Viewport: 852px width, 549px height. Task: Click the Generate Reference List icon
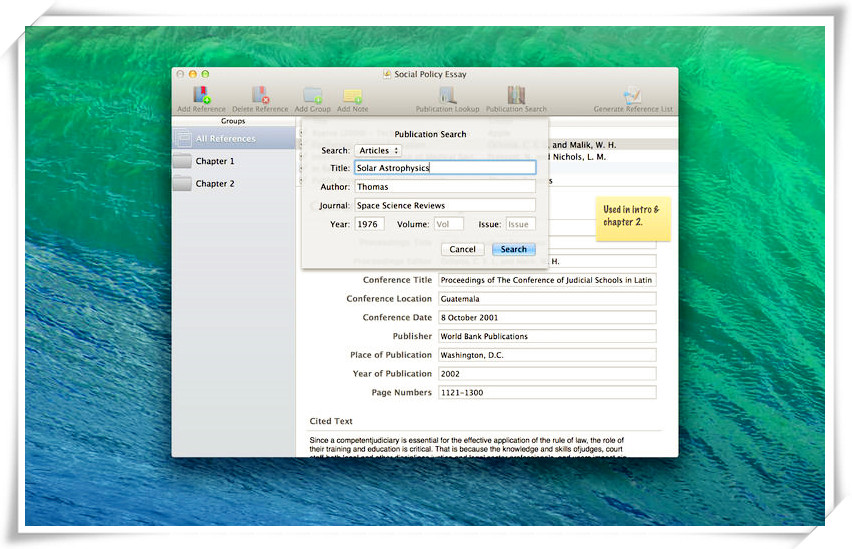pyautogui.click(x=633, y=96)
